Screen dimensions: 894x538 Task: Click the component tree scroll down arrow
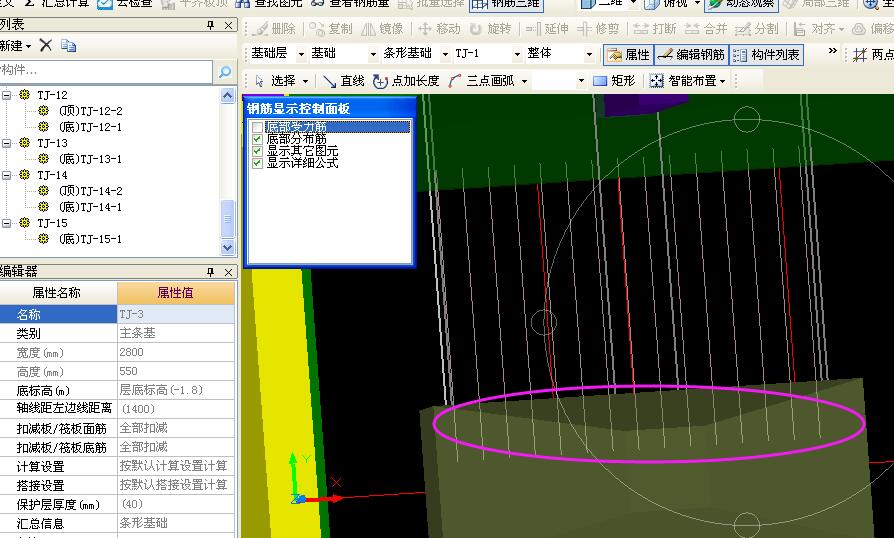click(227, 247)
